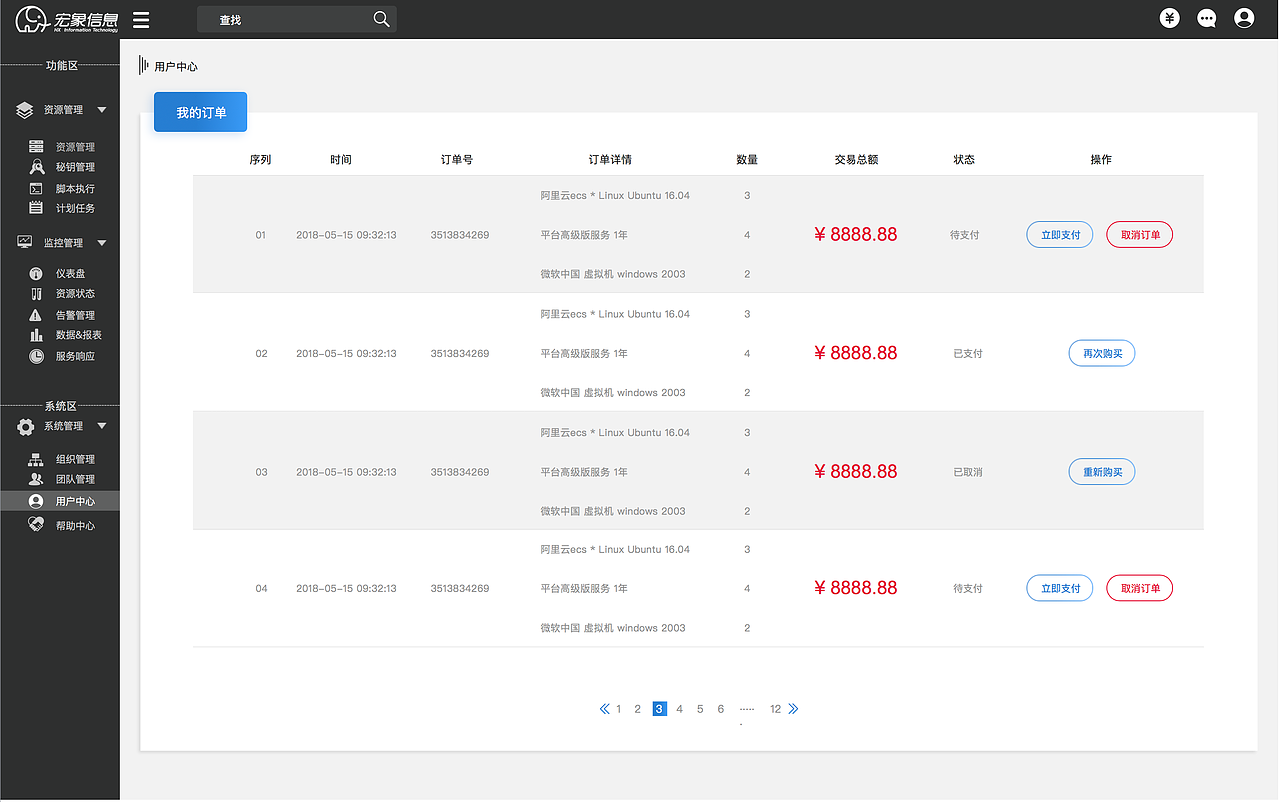Screen dimensions: 1280x802
Task: Click the 用户中心 person icon
Action: (x=36, y=501)
